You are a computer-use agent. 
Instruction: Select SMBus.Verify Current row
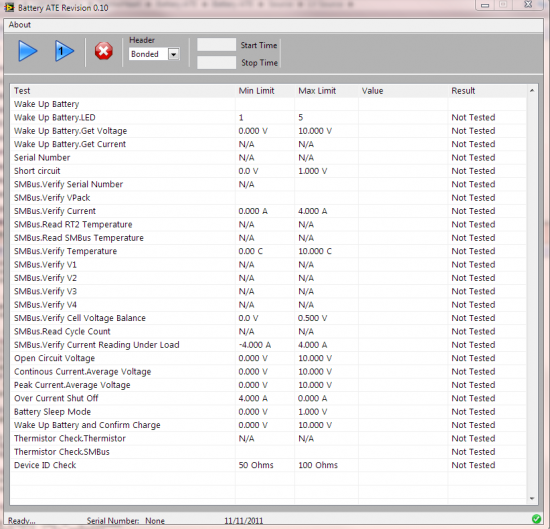pyautogui.click(x=268, y=211)
